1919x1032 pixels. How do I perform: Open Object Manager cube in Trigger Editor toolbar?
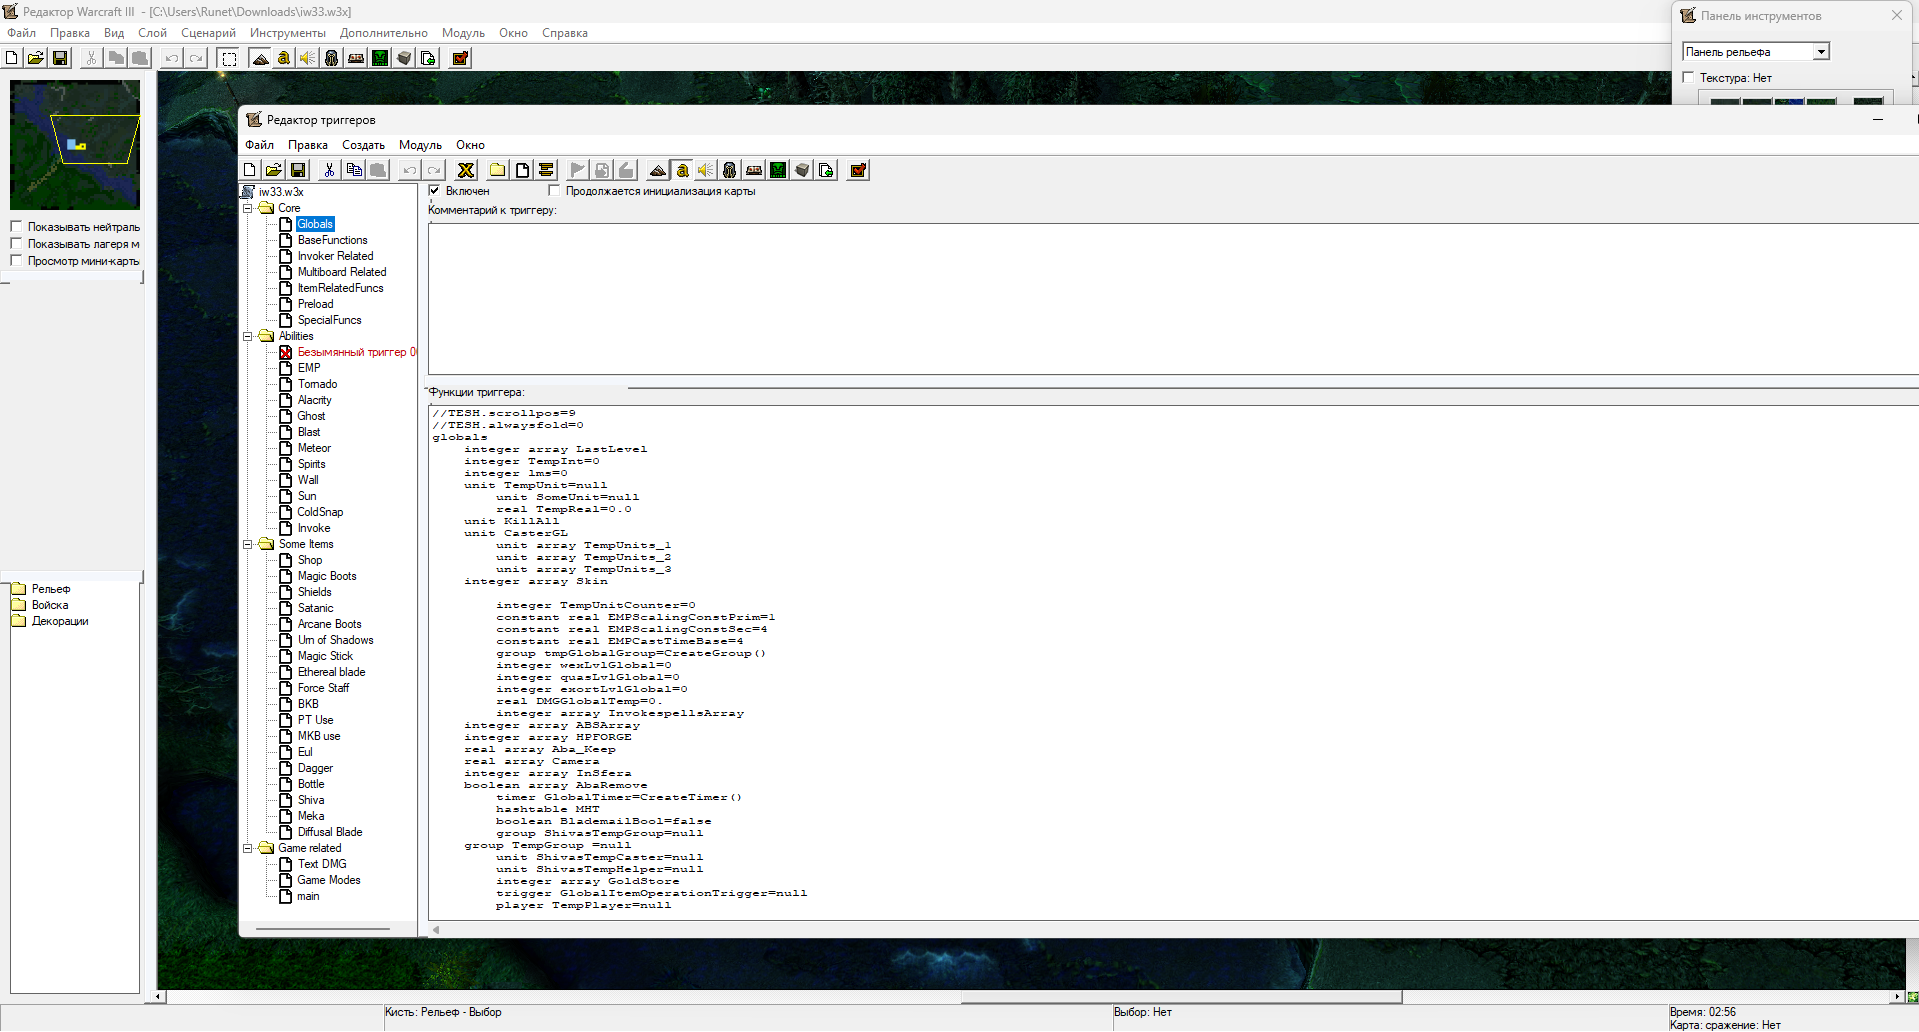click(802, 170)
